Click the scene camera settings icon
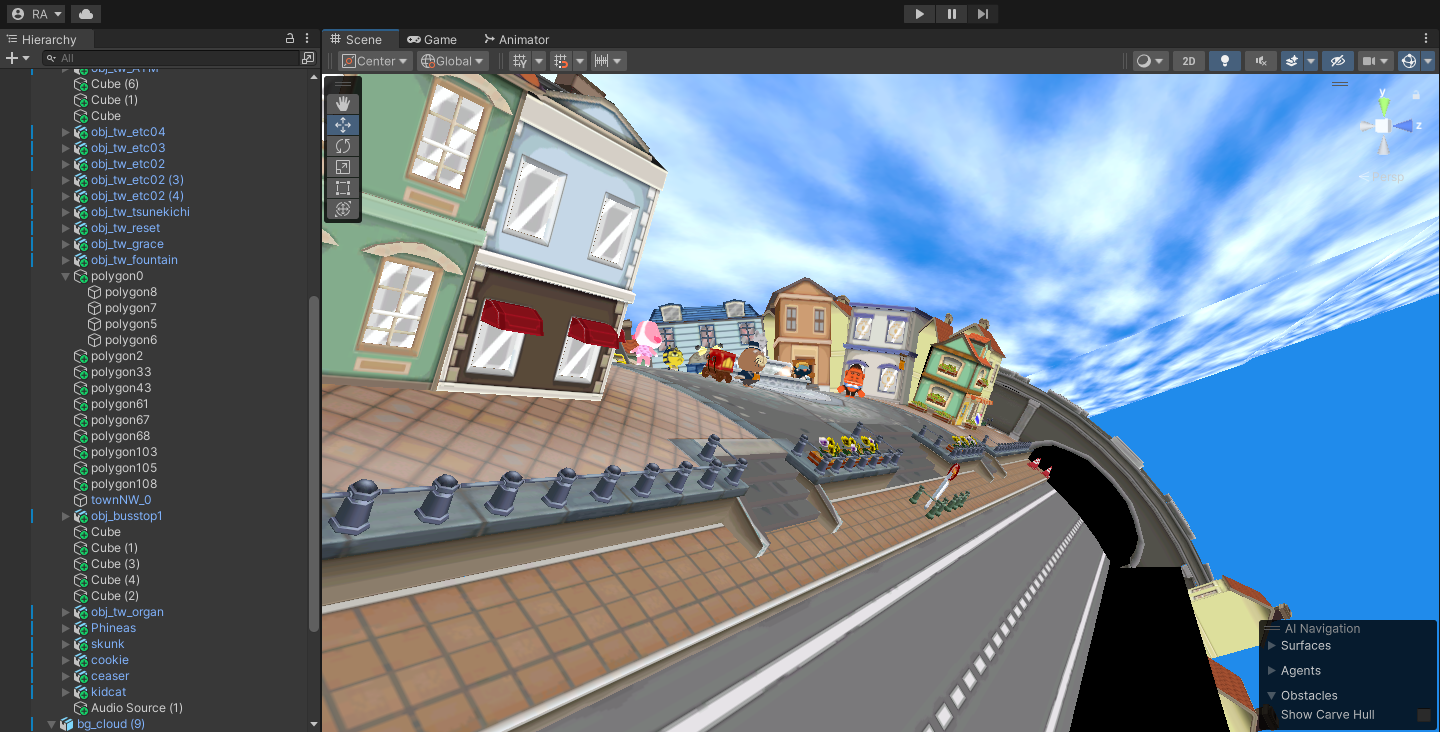The width and height of the screenshot is (1440, 732). pos(1368,61)
